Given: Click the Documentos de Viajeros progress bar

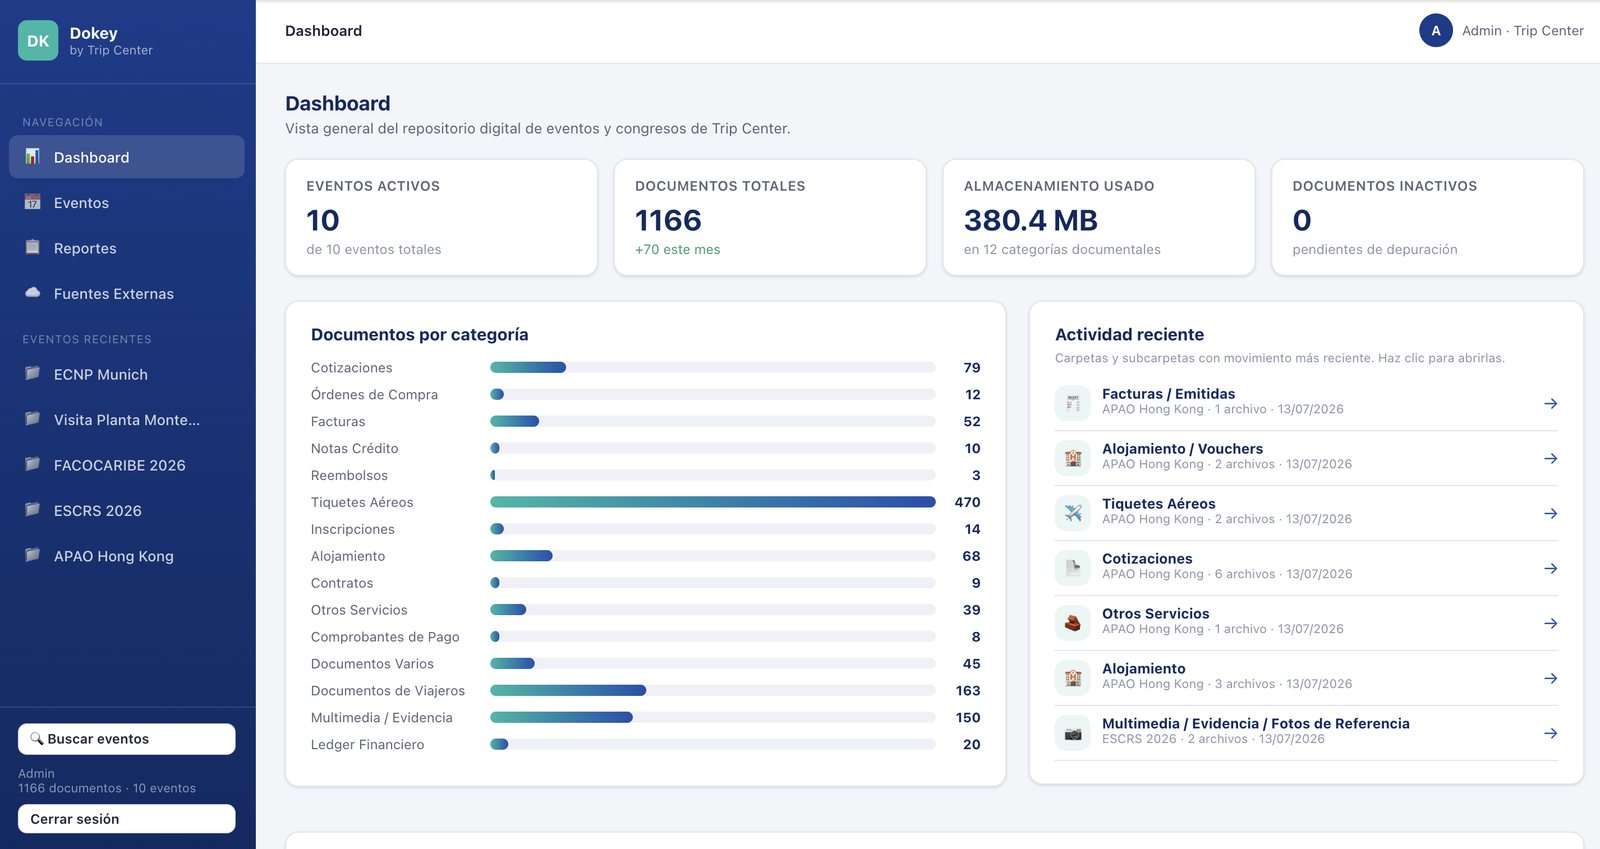Looking at the screenshot, I should pyautogui.click(x=713, y=691).
